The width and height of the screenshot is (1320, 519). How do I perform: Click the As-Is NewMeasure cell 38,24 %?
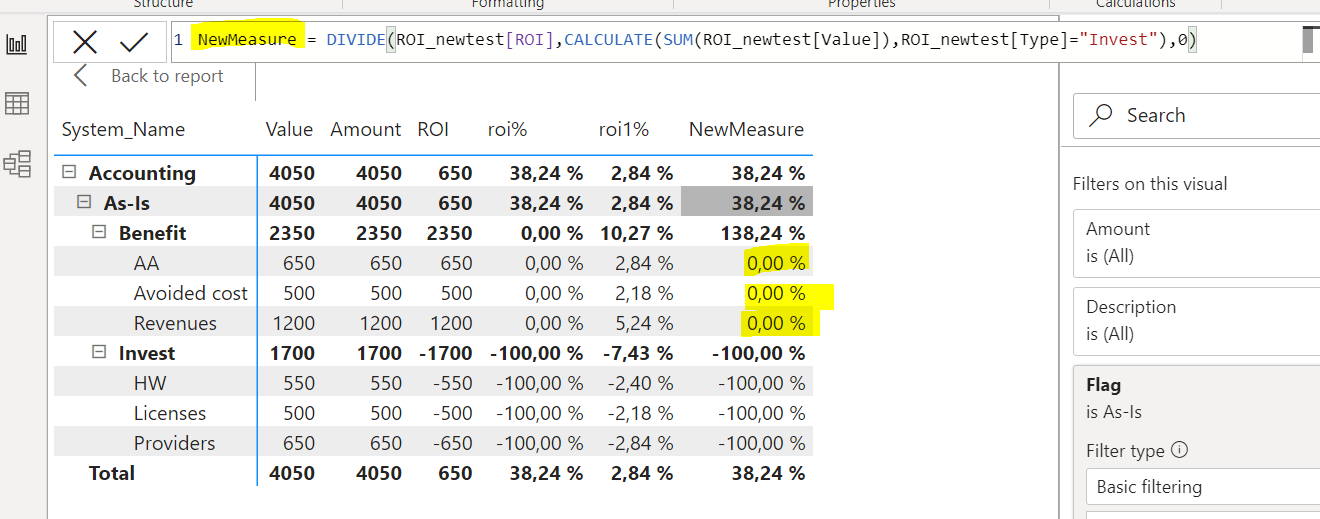pyautogui.click(x=747, y=203)
